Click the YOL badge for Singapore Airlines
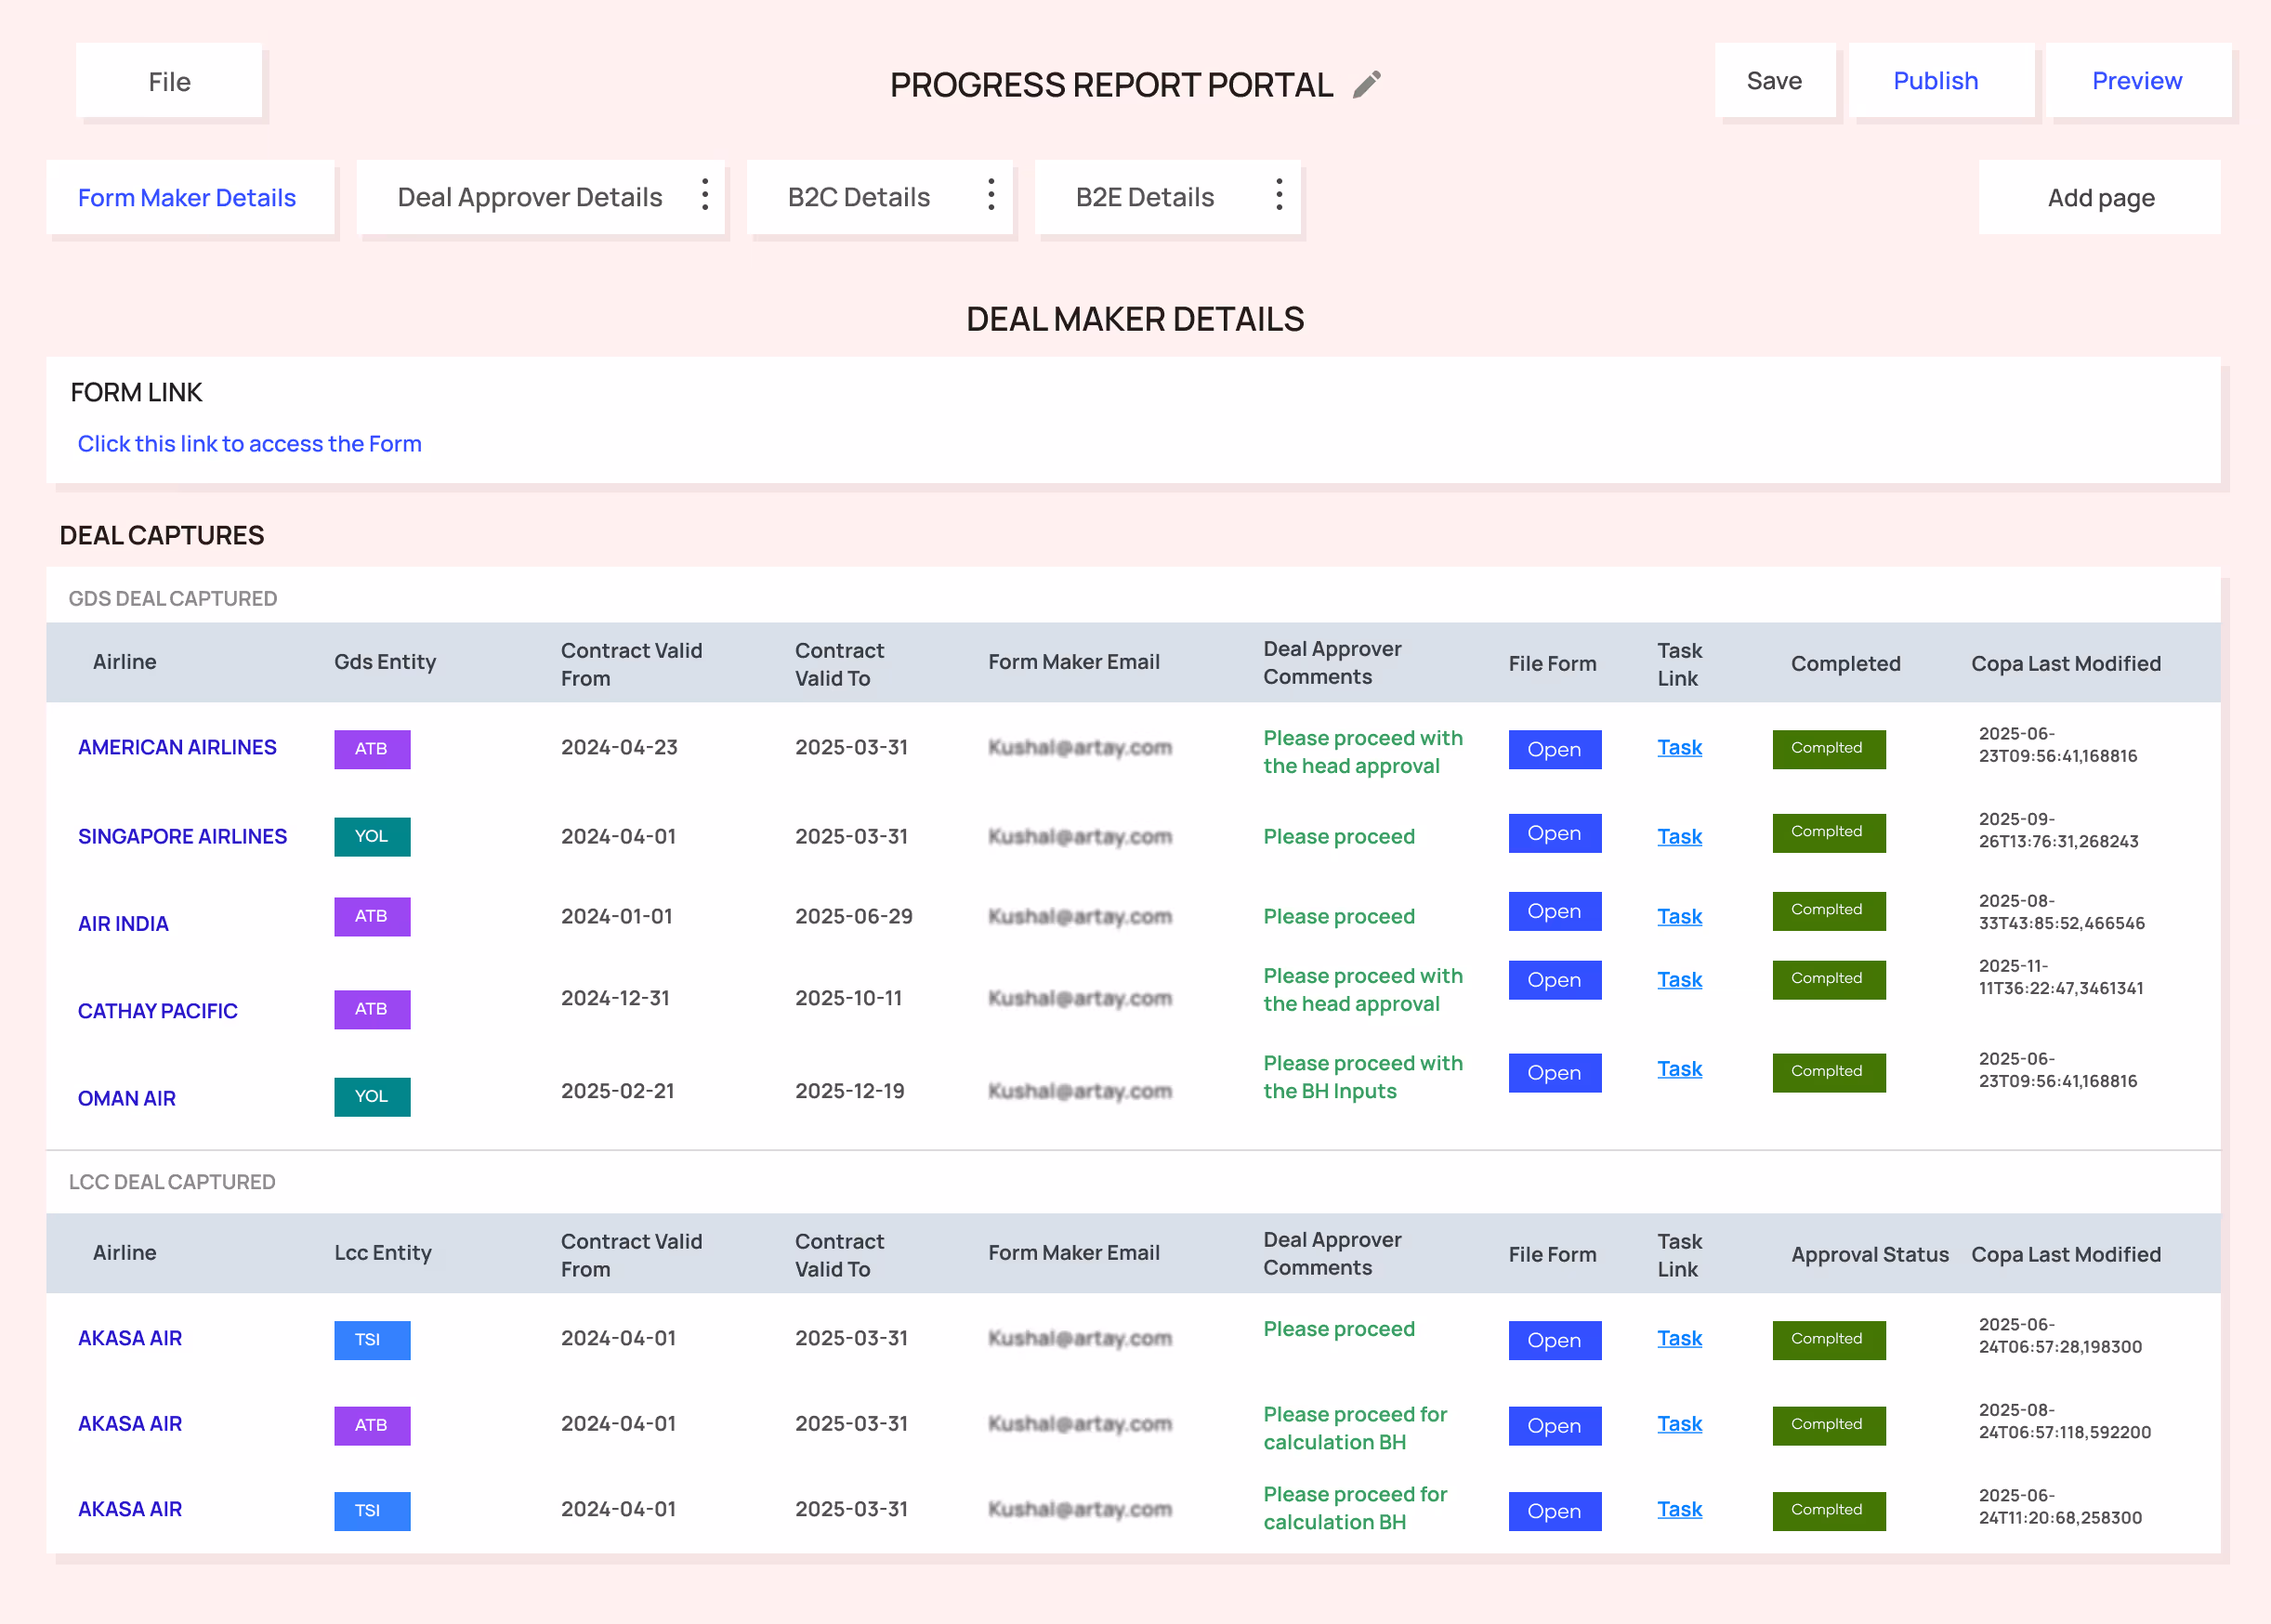Viewport: 2271px width, 1624px height. click(x=371, y=836)
